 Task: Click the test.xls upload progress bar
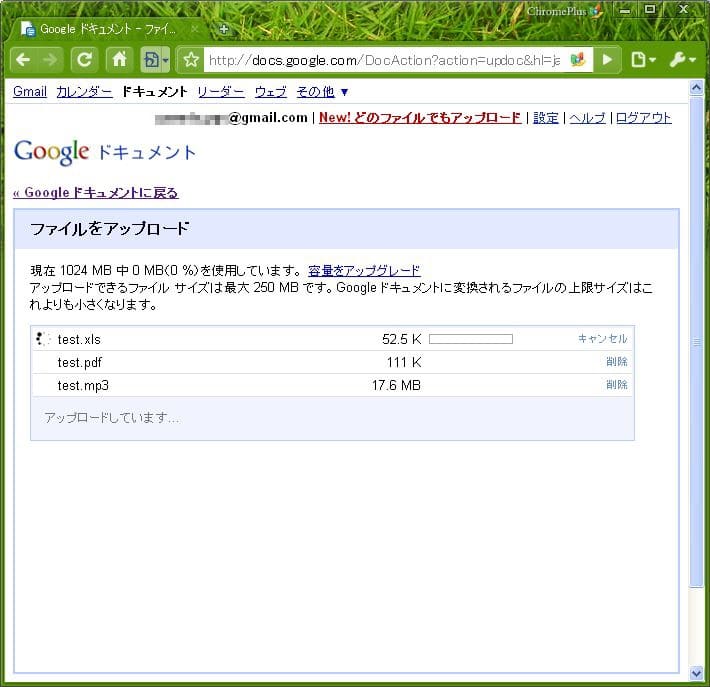[x=470, y=339]
